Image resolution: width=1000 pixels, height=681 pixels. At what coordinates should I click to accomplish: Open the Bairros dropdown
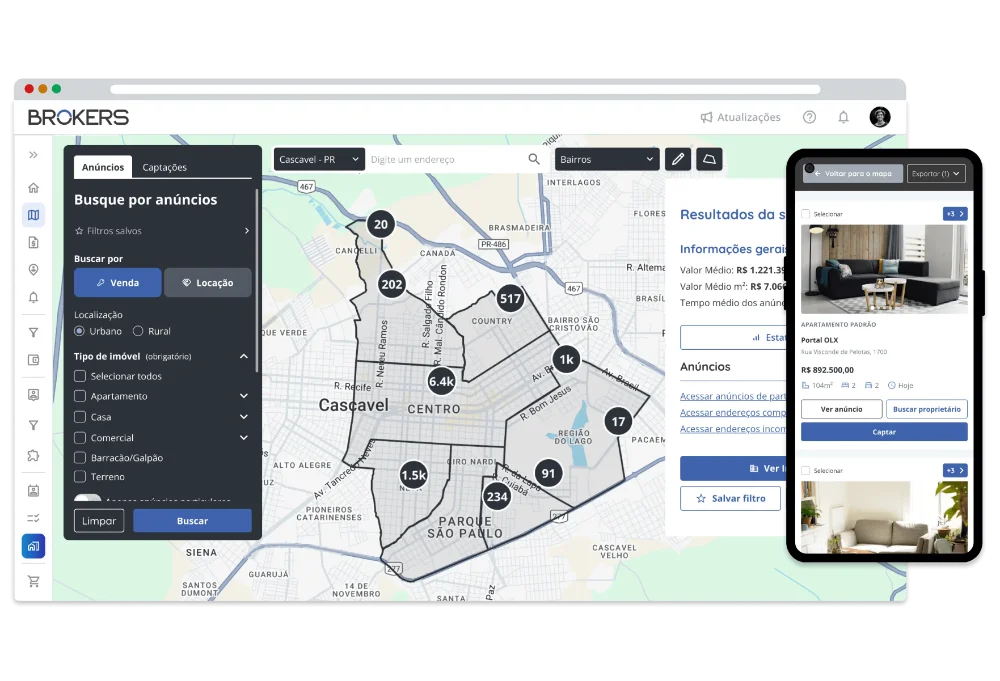(606, 159)
